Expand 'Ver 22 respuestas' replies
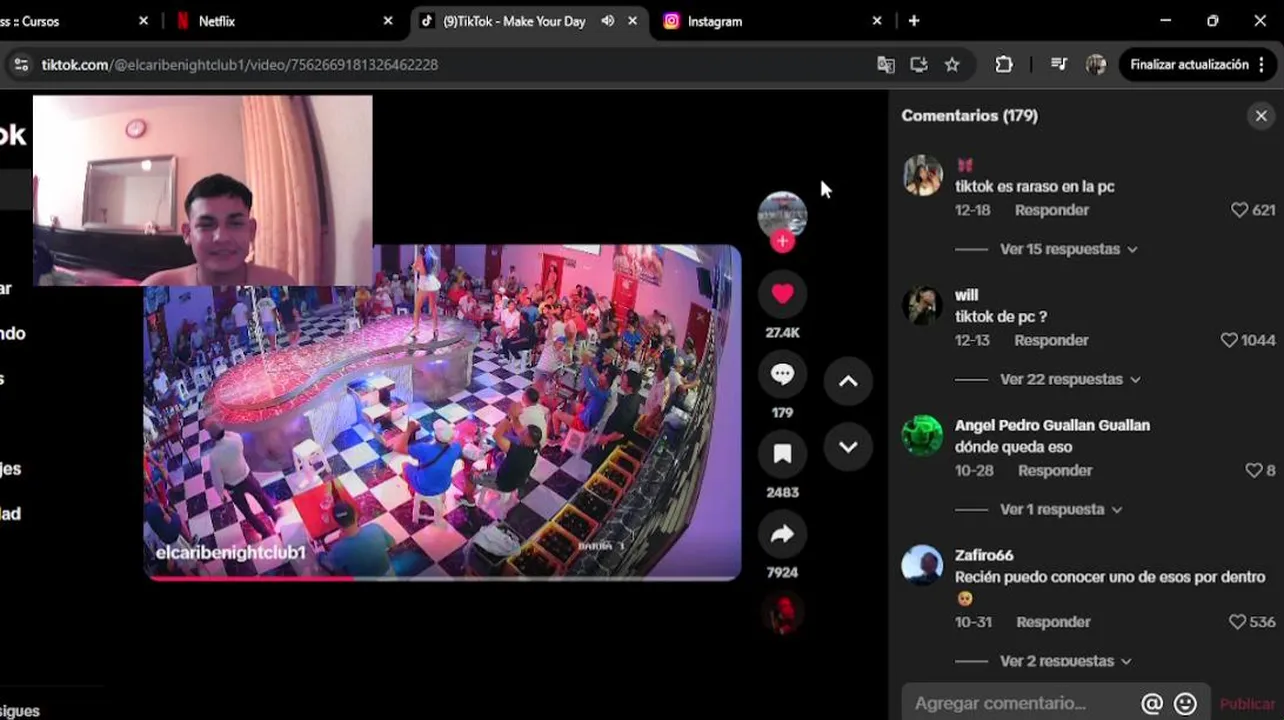Screen dimensions: 1284x720 (x=1070, y=379)
